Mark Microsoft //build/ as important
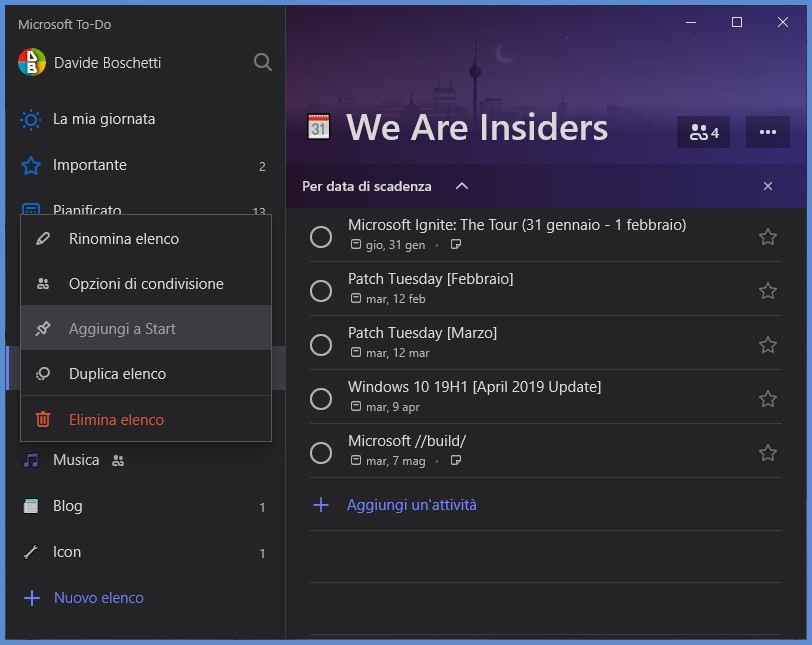 tap(767, 453)
